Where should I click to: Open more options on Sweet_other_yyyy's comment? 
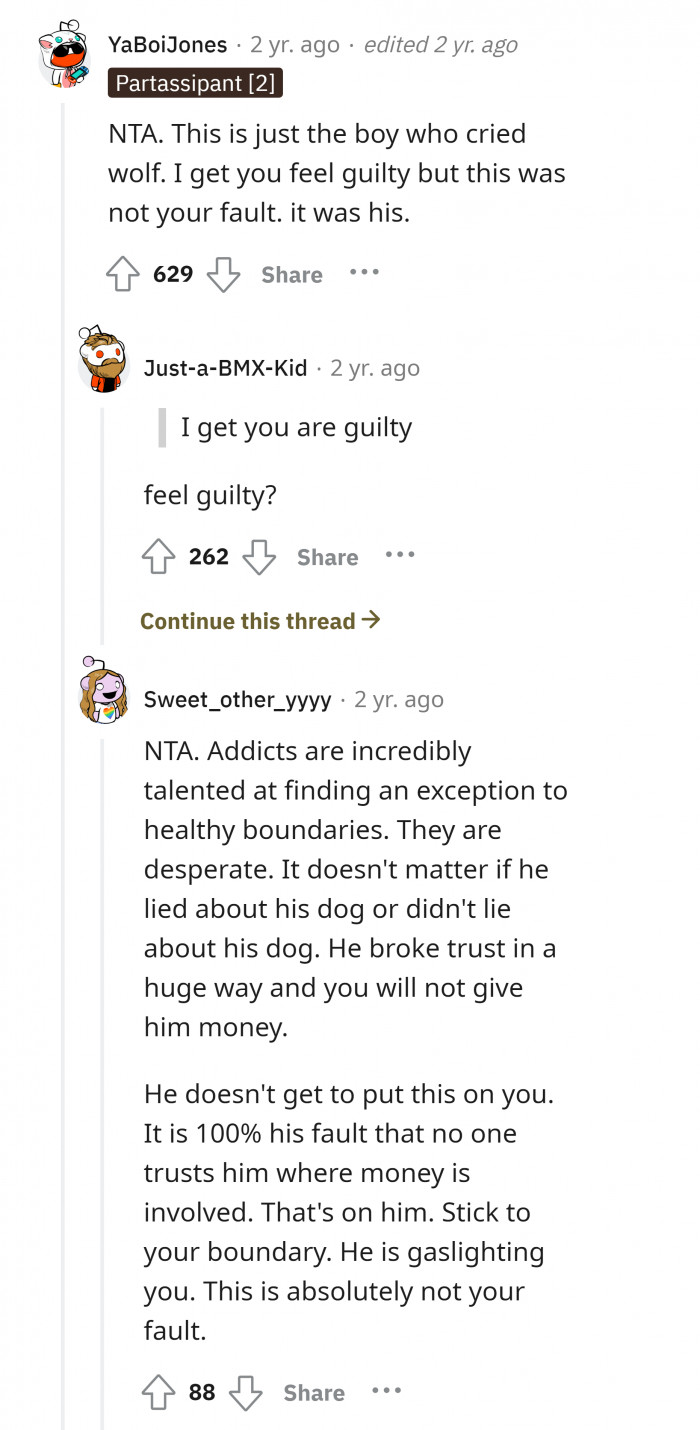387,1390
